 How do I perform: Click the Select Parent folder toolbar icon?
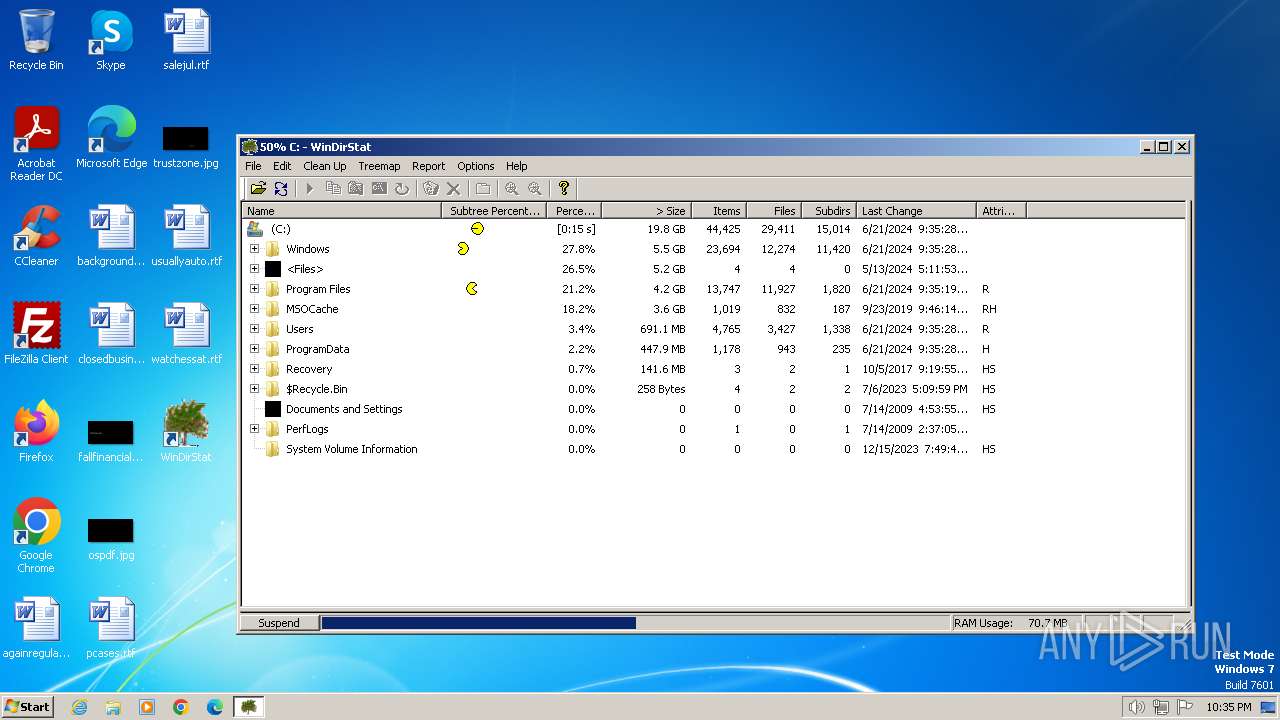483,188
